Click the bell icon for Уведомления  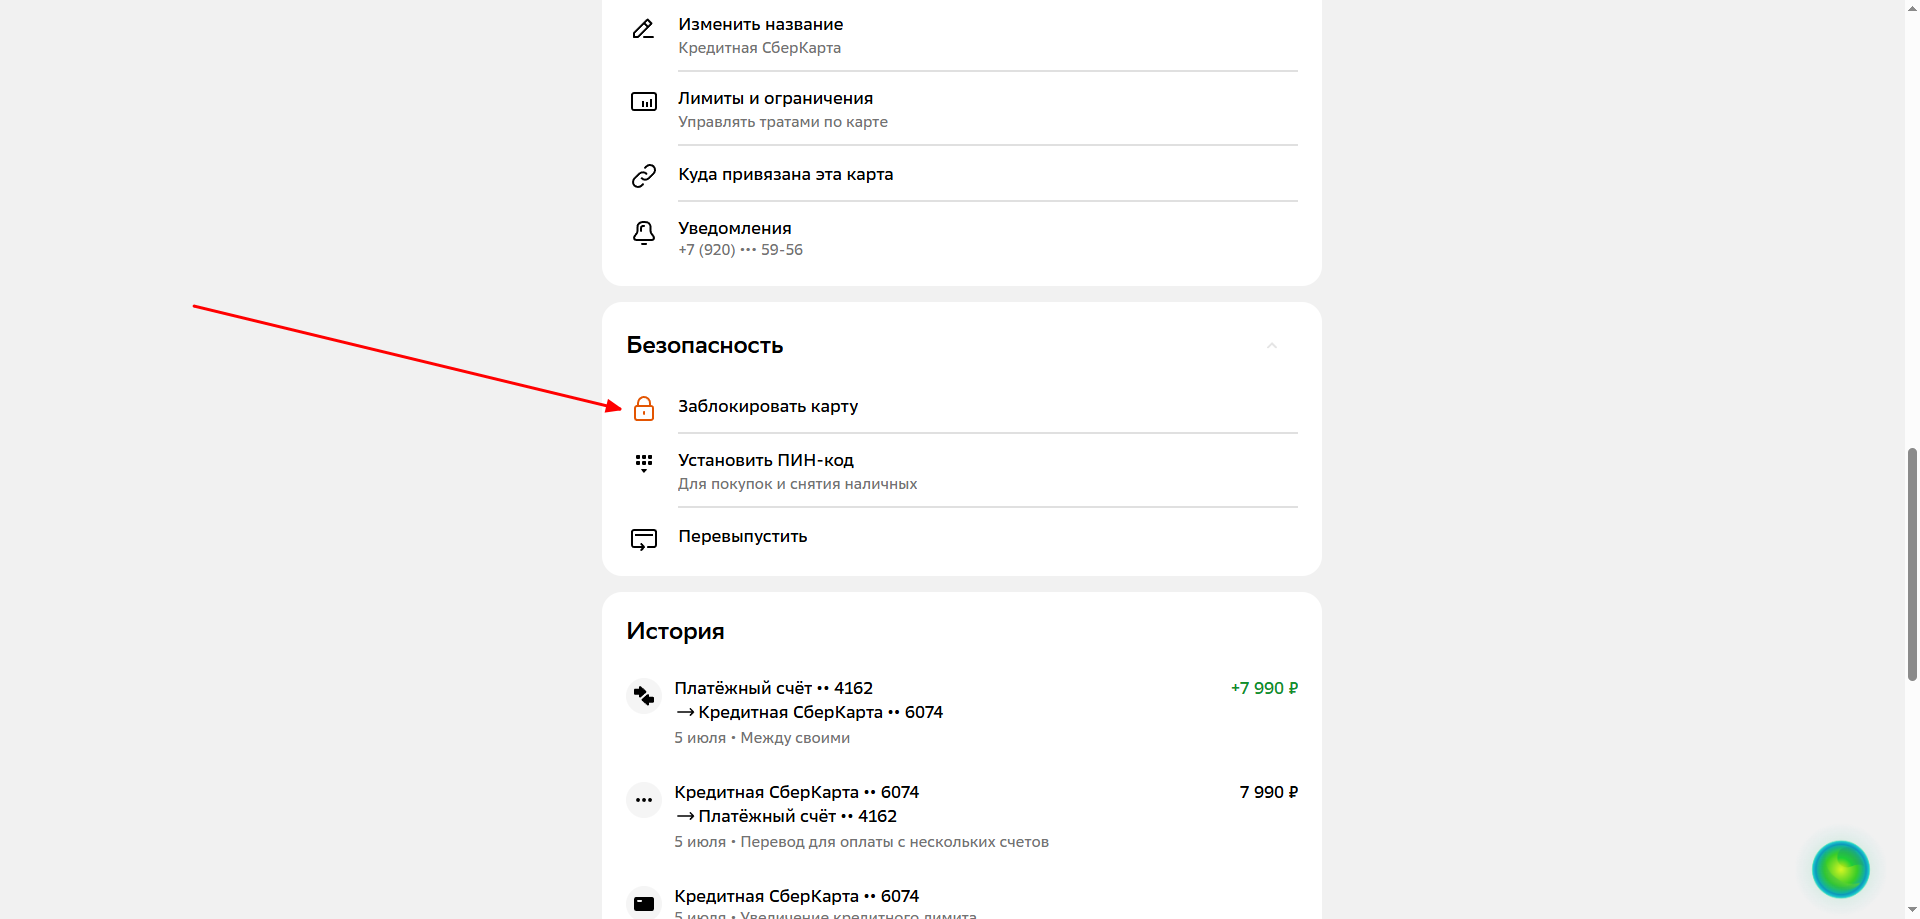pos(644,233)
